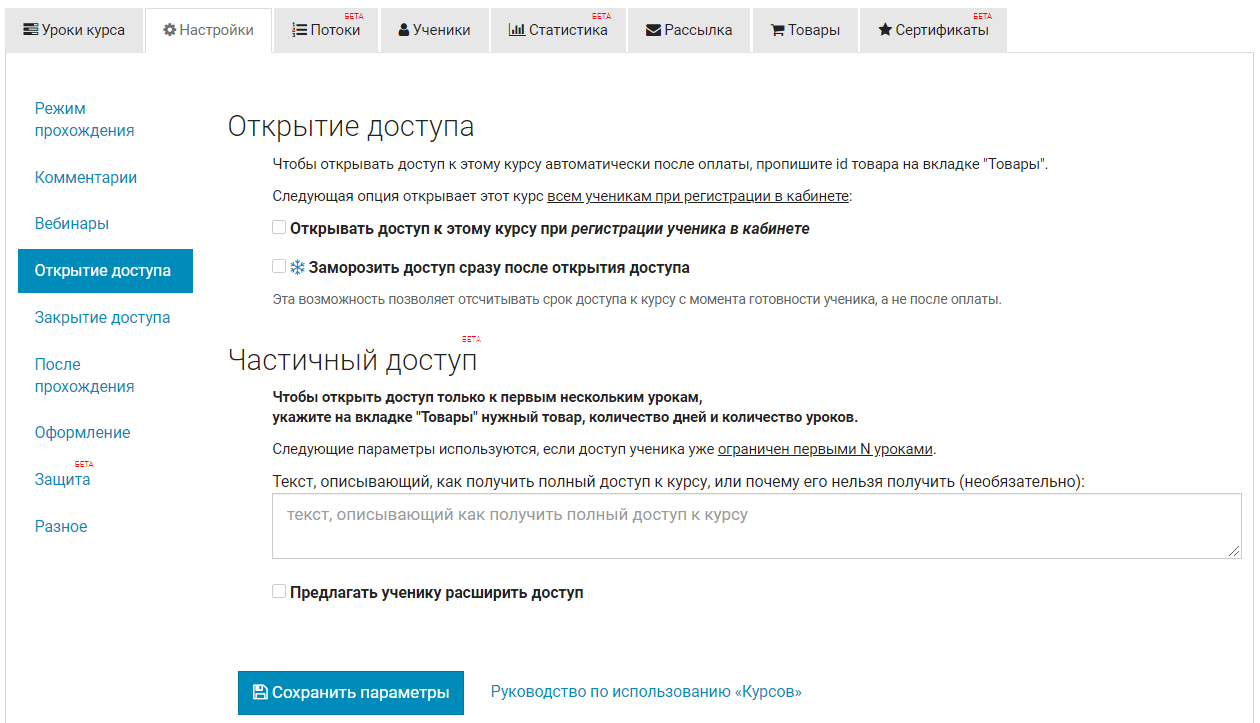Image resolution: width=1260 pixels, height=723 pixels.
Task: Click the gear icon on Настройки tab
Action: click(169, 30)
